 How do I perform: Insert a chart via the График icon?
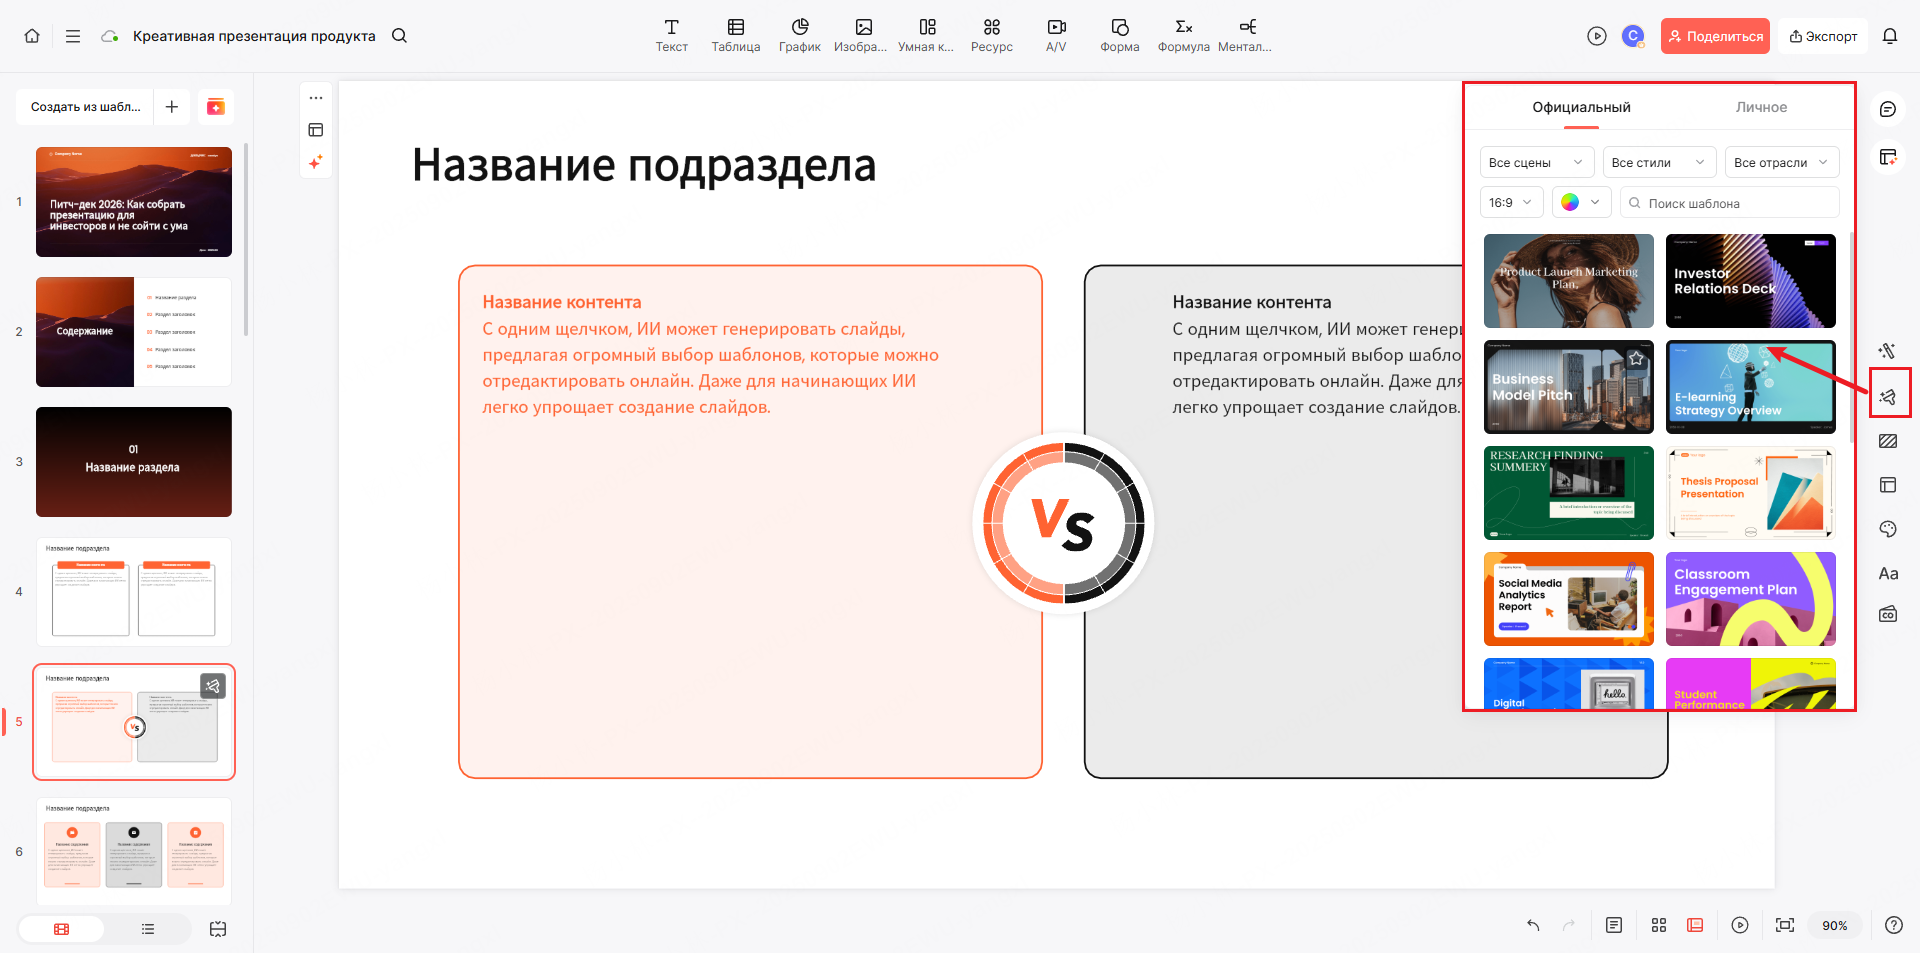[x=799, y=35]
